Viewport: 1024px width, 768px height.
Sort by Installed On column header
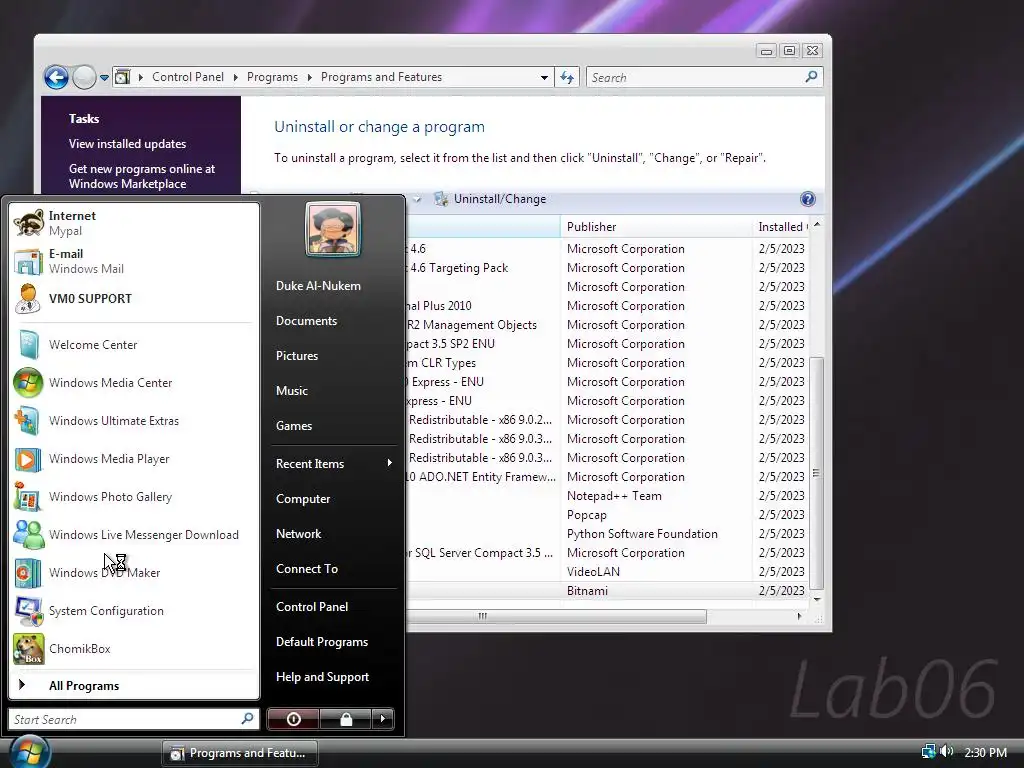(x=782, y=227)
